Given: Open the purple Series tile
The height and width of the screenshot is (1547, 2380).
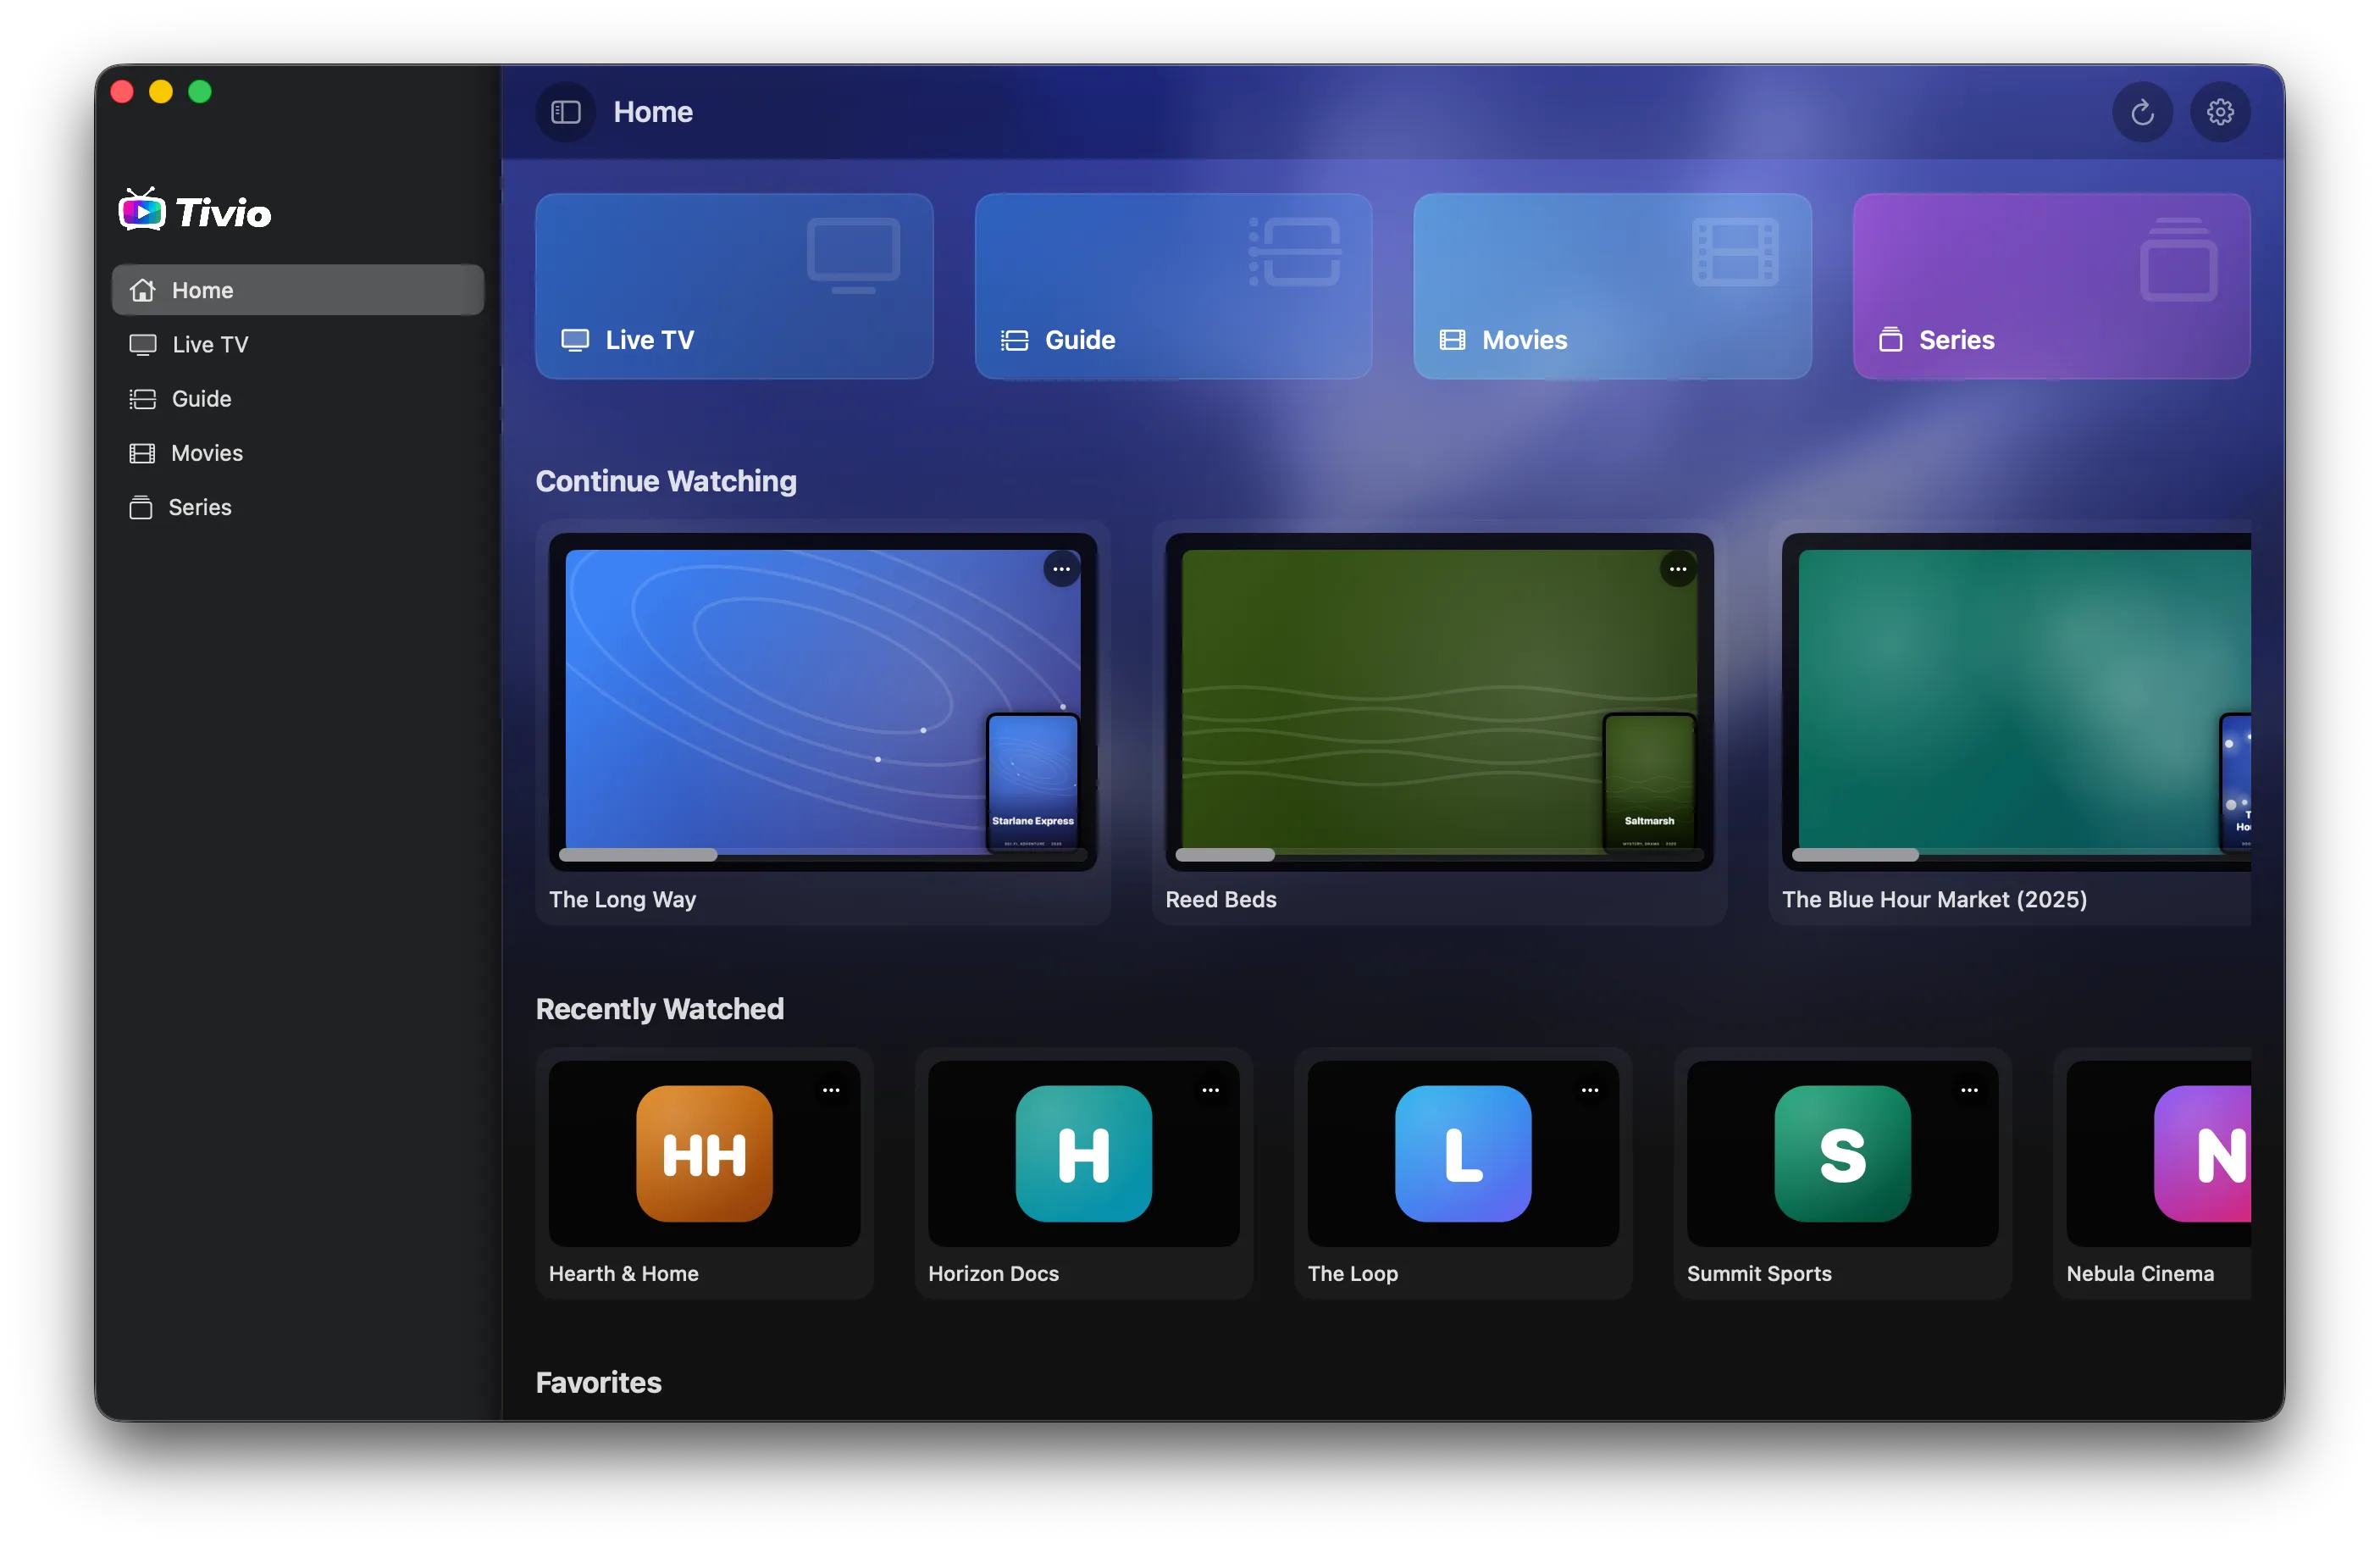Looking at the screenshot, I should pyautogui.click(x=2051, y=286).
